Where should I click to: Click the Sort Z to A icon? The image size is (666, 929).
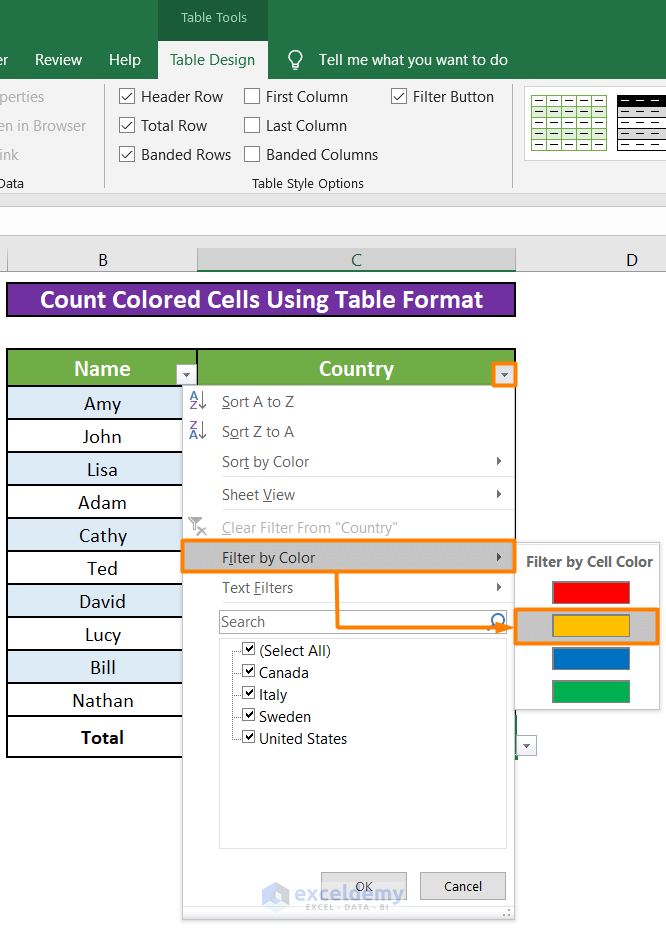(x=198, y=431)
